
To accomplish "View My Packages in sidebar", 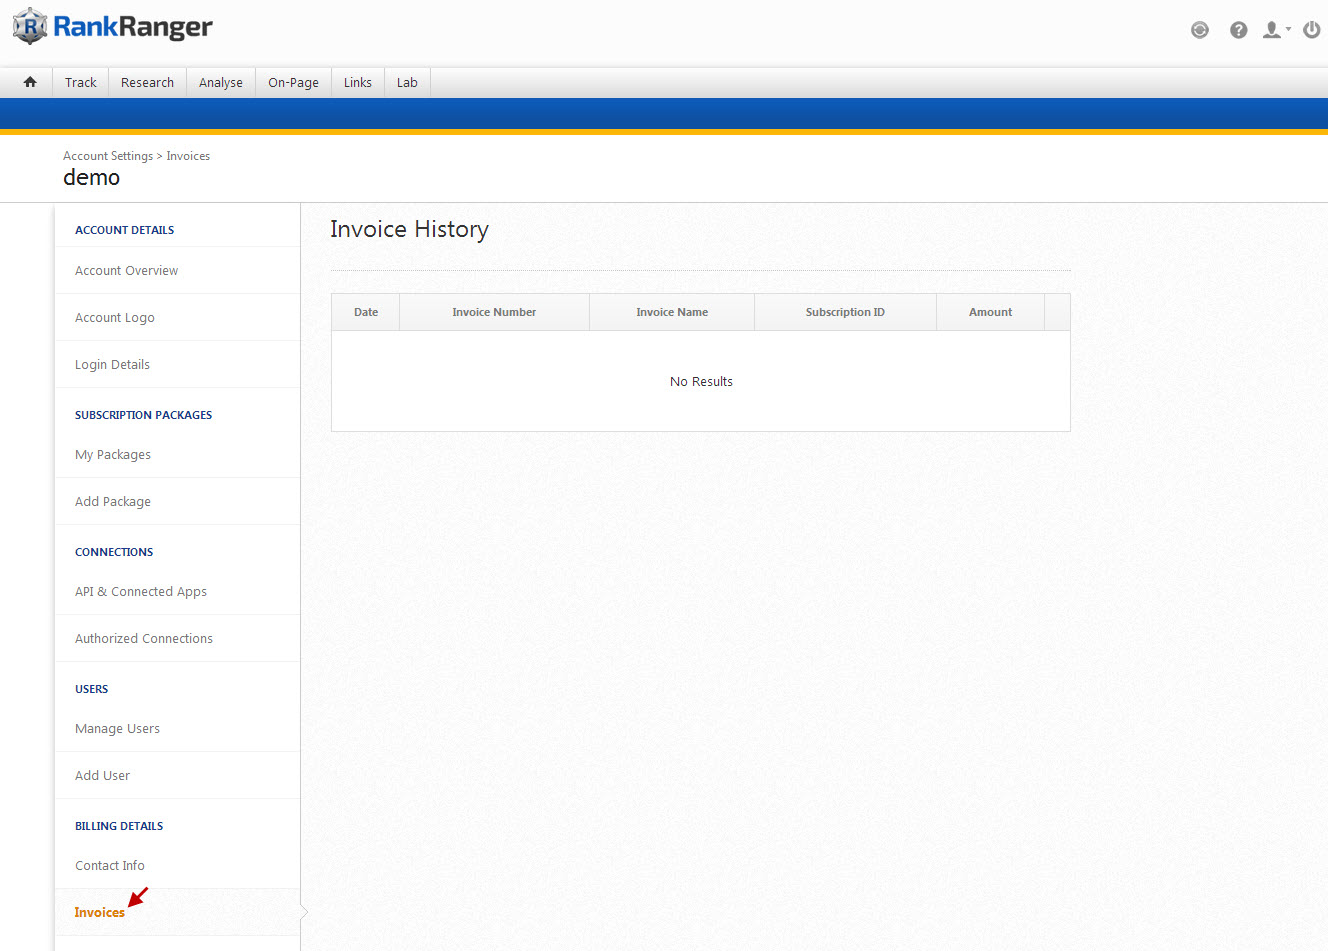I will click(113, 454).
